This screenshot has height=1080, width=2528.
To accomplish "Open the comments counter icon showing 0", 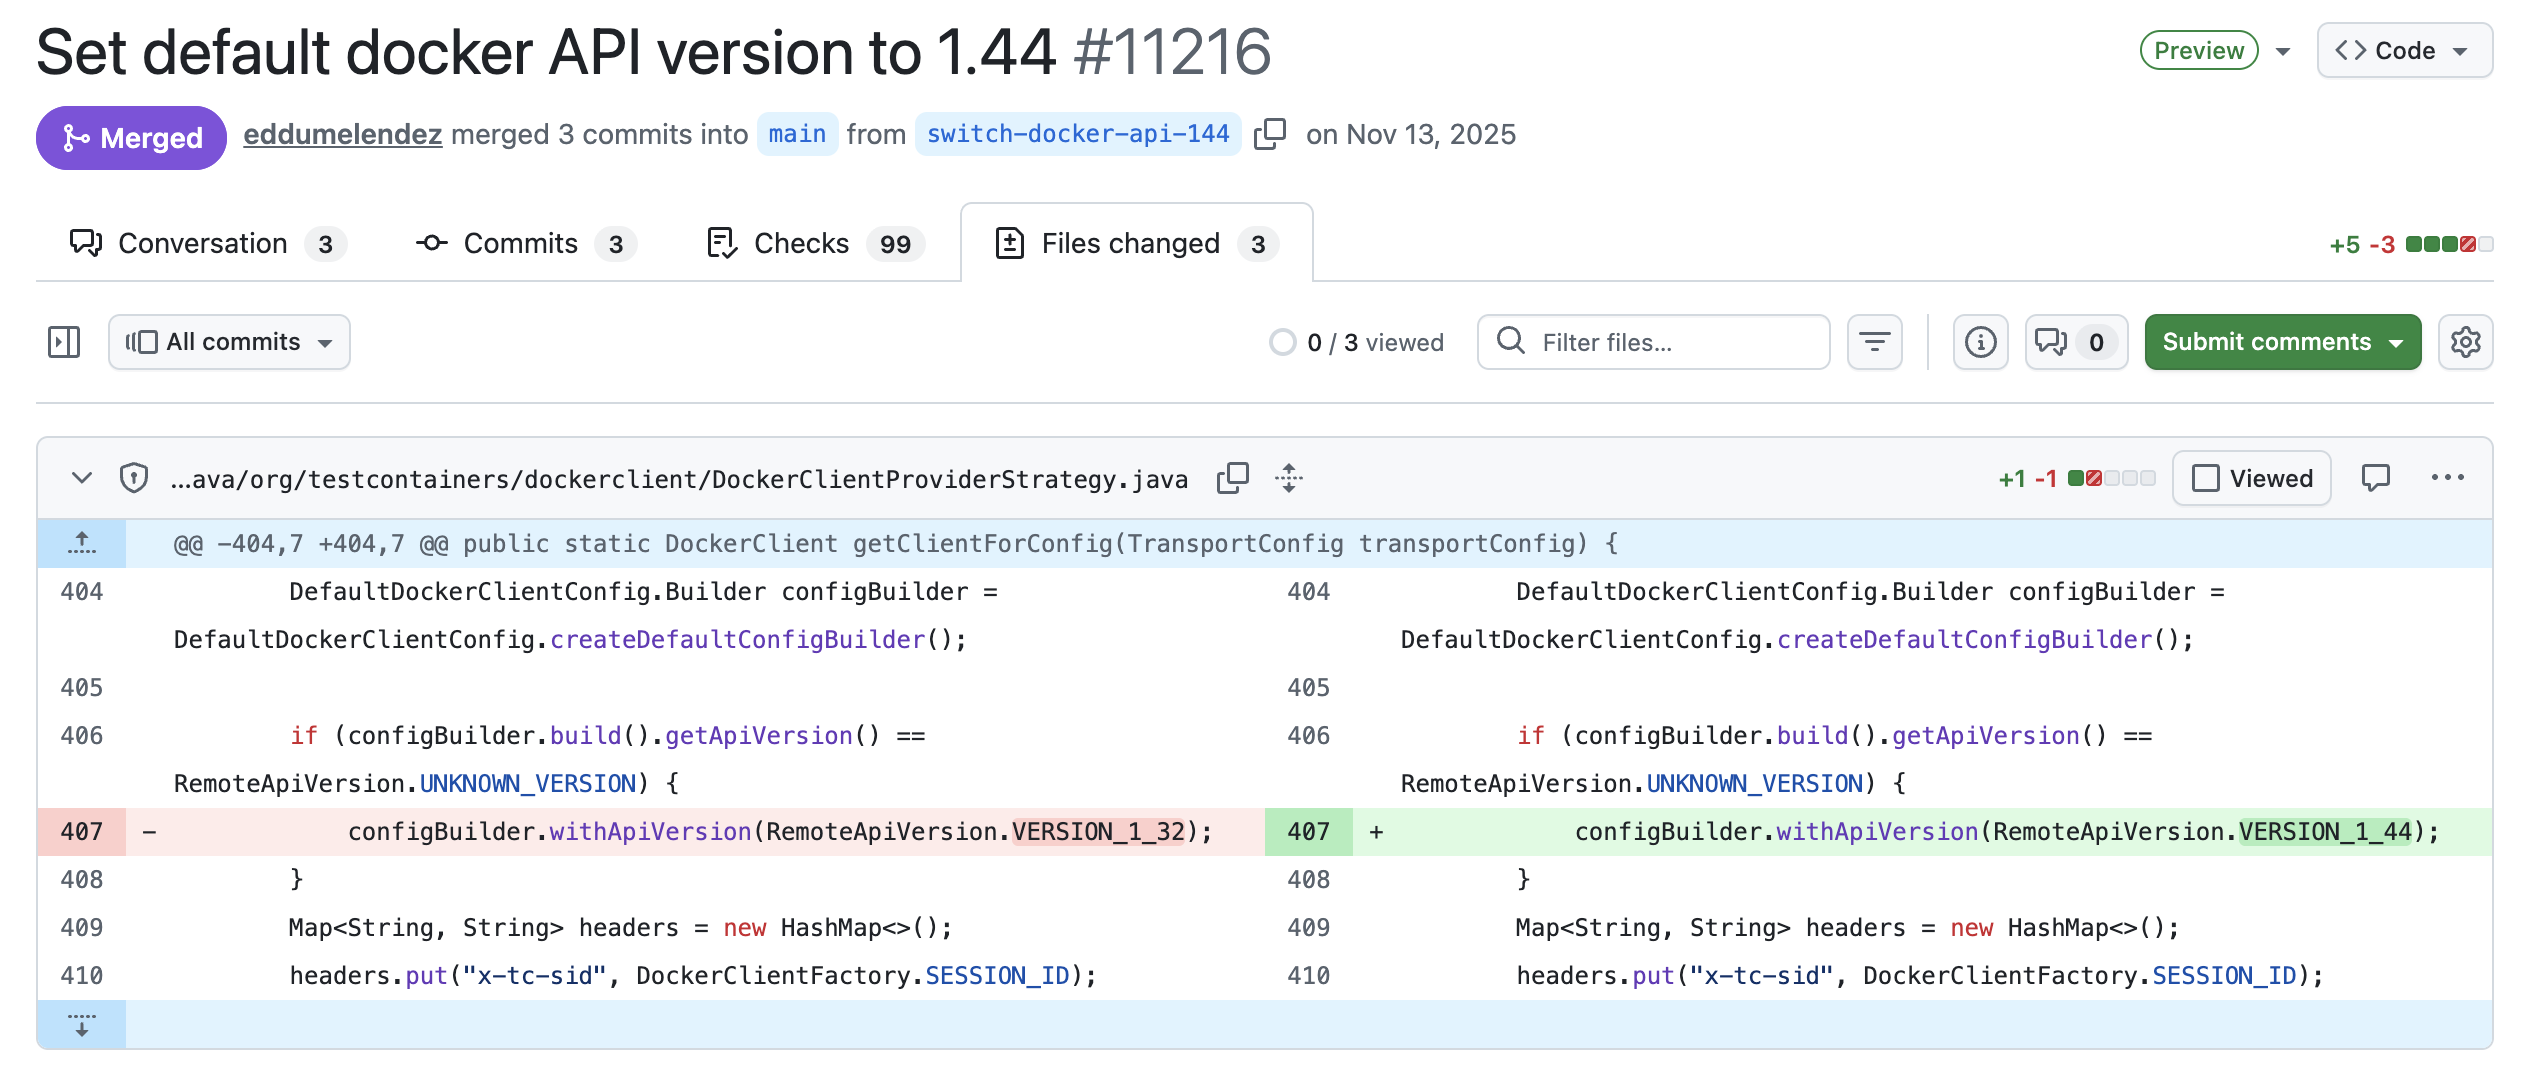I will [x=2075, y=342].
